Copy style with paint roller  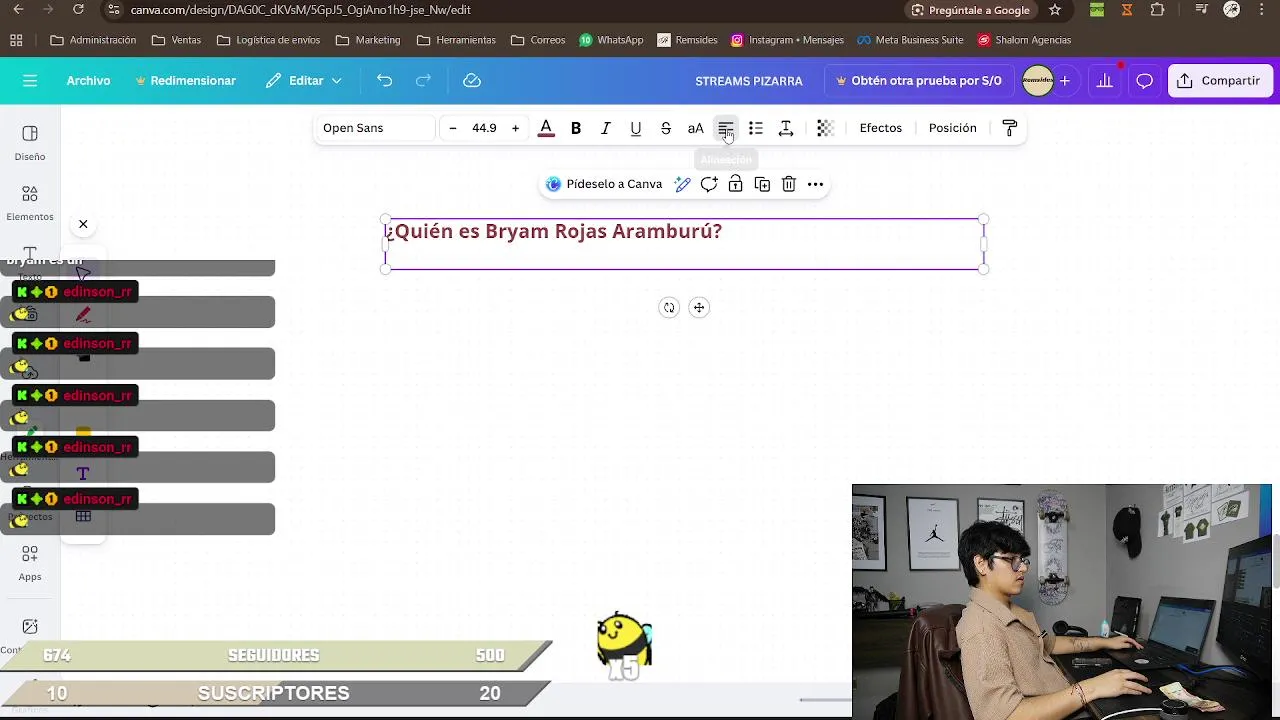(x=1009, y=128)
